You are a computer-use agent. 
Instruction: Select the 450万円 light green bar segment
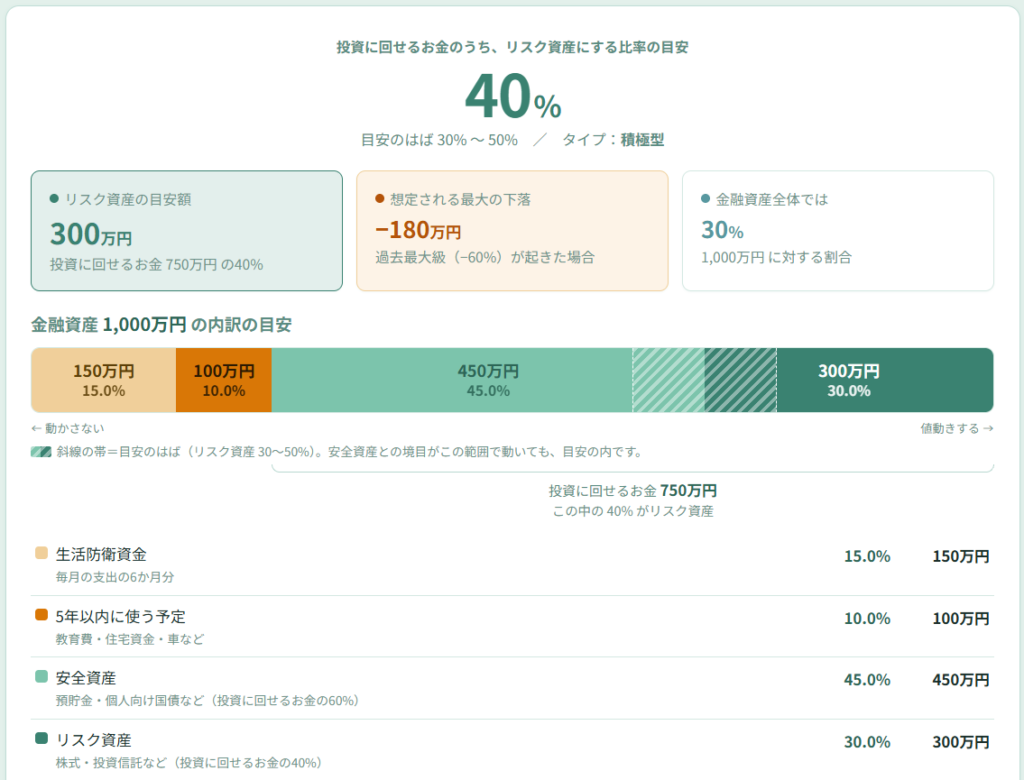coord(452,380)
